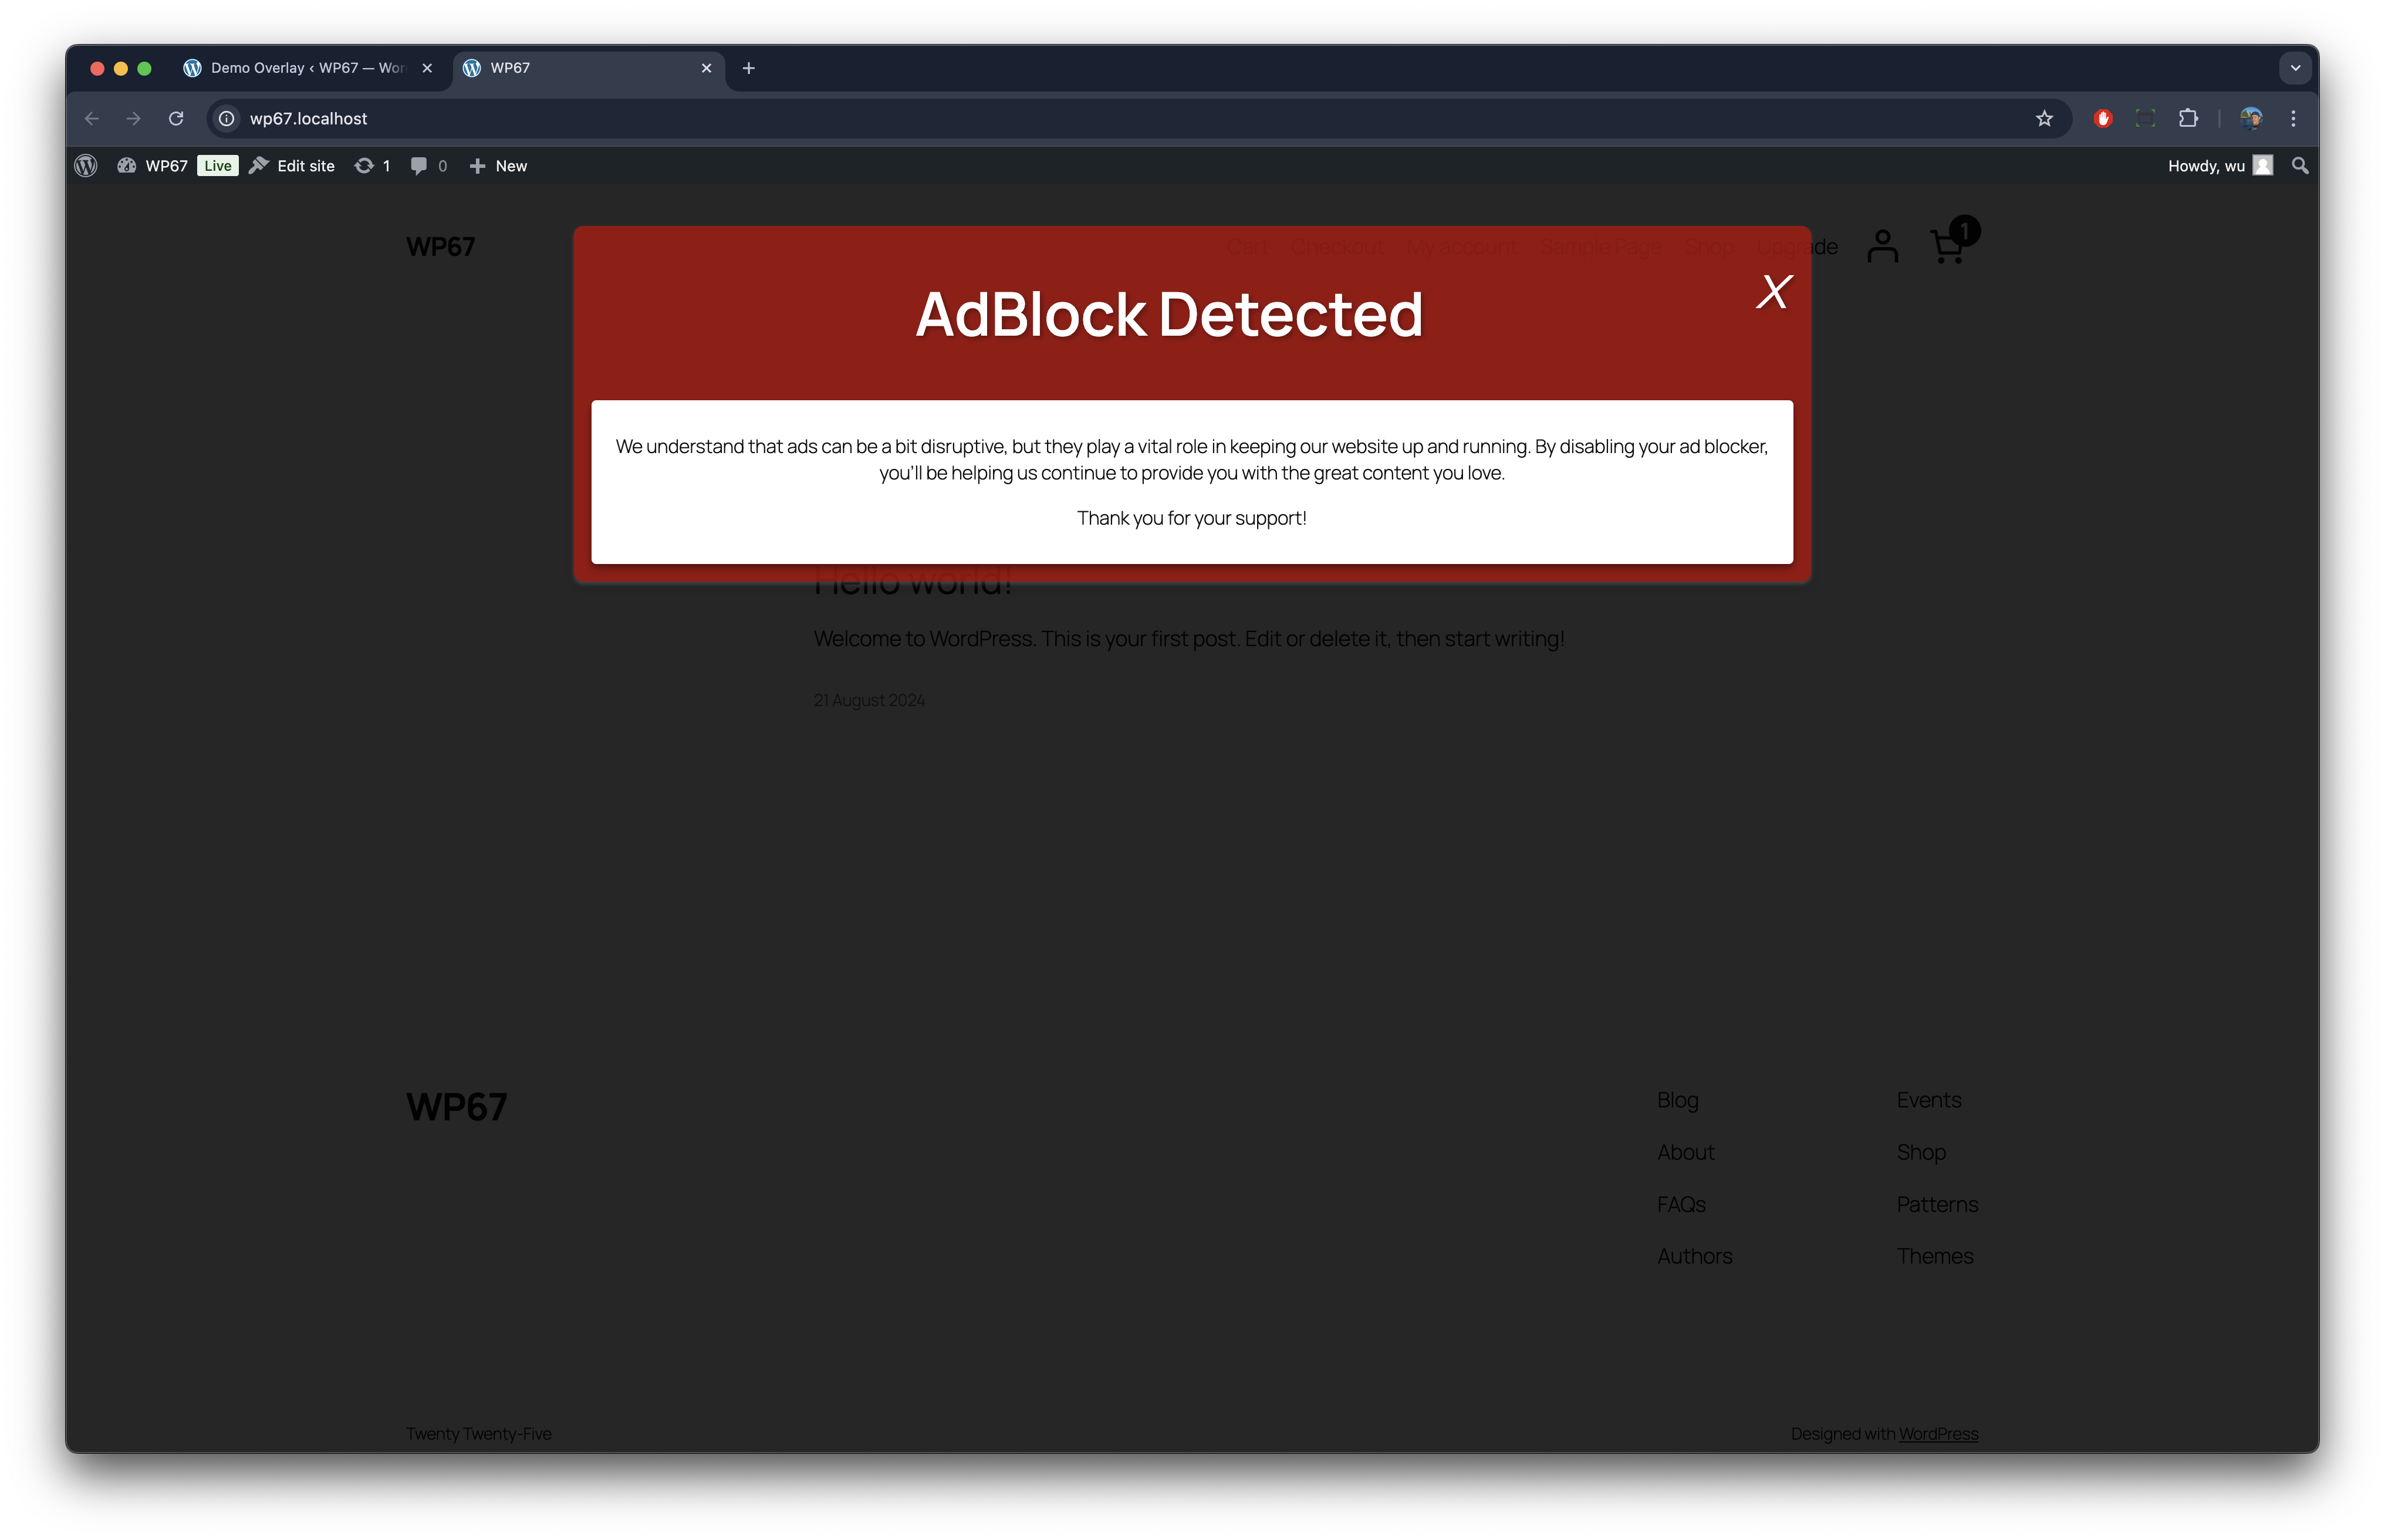
Task: Open Chrome three-dot menu
Action: 2293,119
